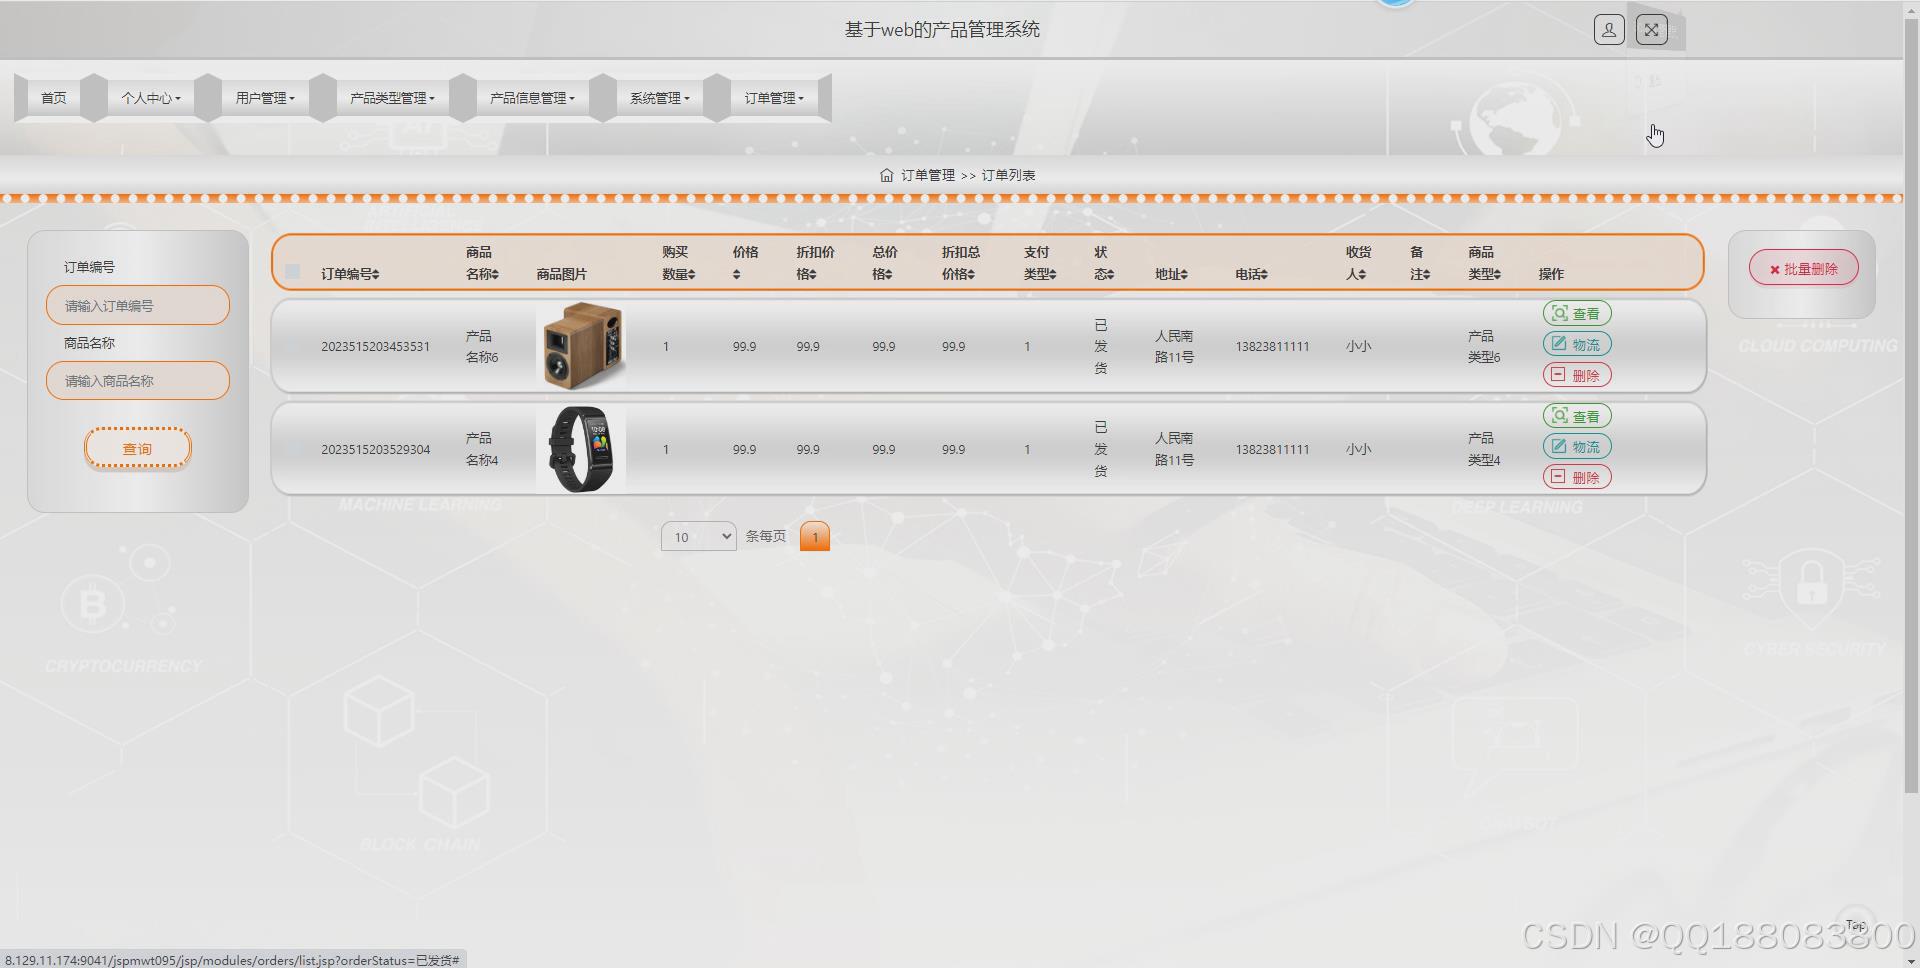Screen dimensions: 1920x968
Task: Select the 首页 menu item
Action: 53,97
